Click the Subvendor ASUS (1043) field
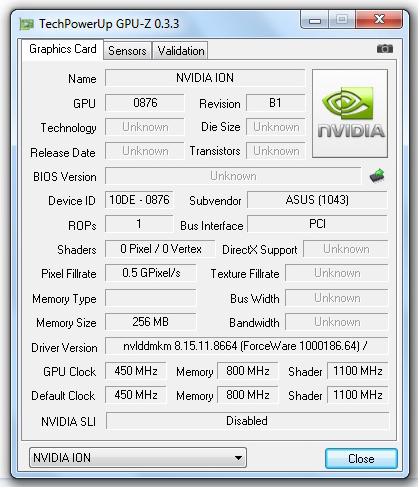The width and height of the screenshot is (418, 487). tap(317, 200)
